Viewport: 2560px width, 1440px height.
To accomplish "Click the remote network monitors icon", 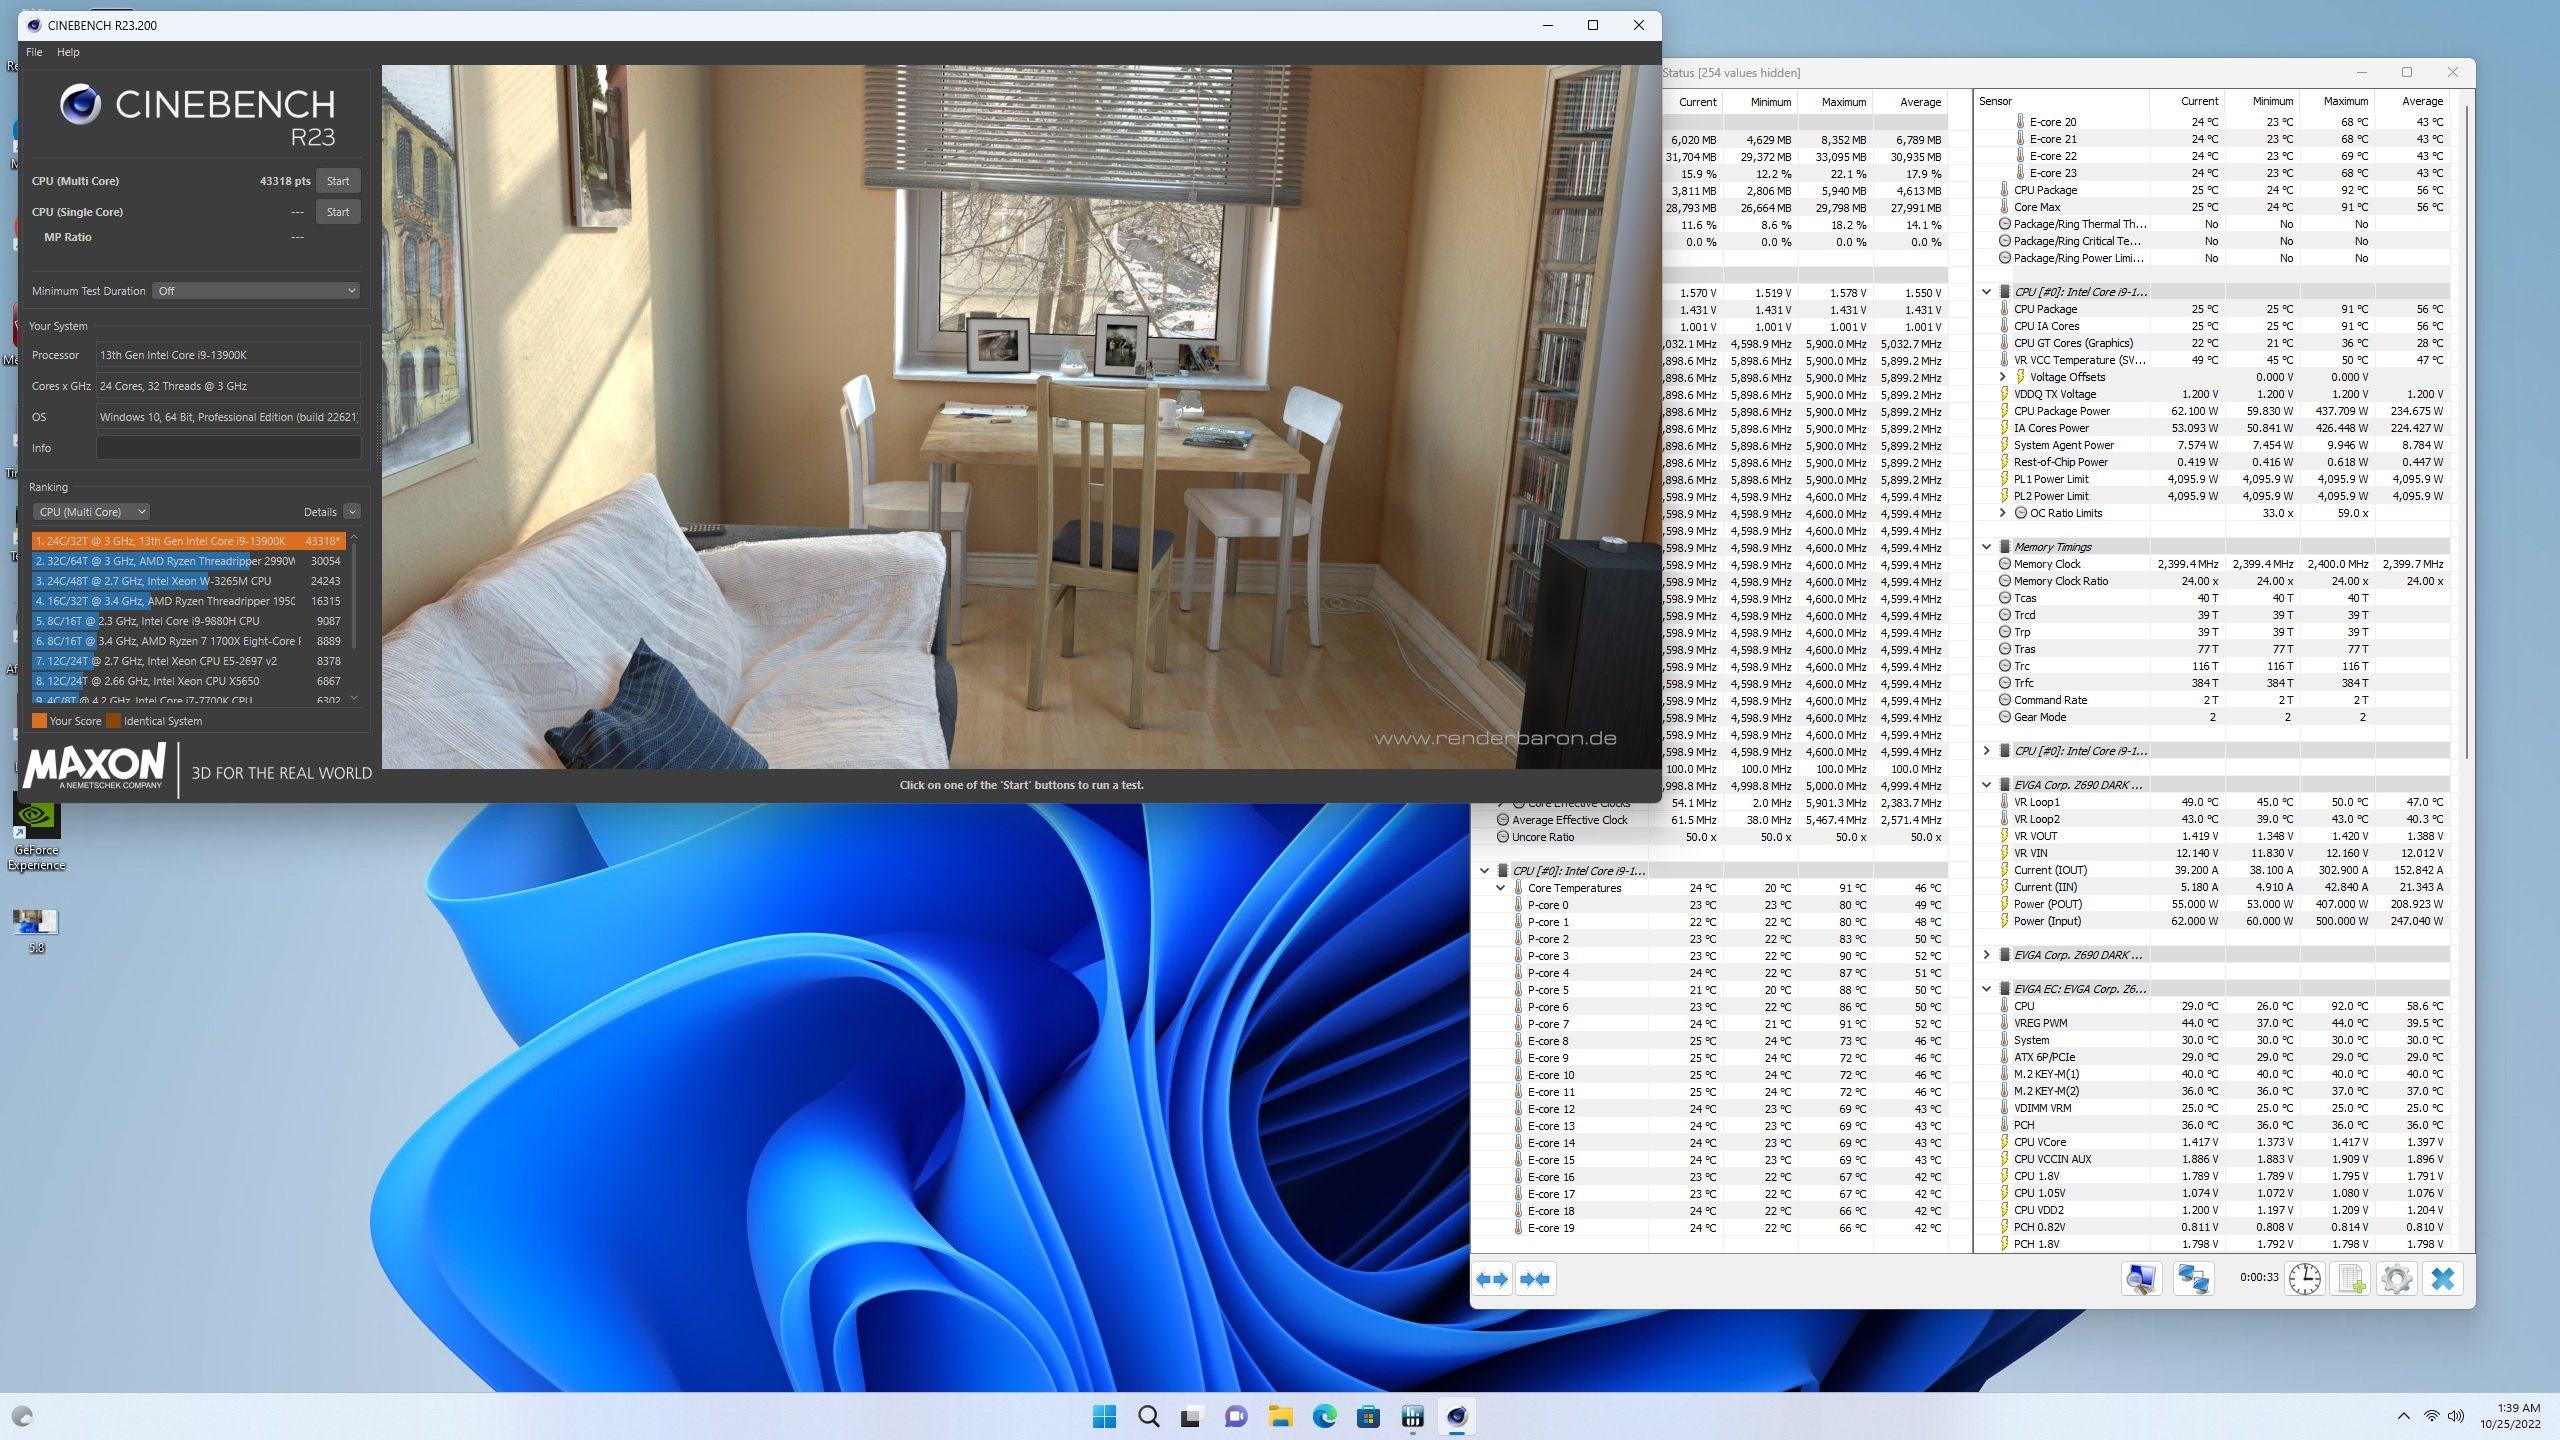I will pos(2194,1279).
